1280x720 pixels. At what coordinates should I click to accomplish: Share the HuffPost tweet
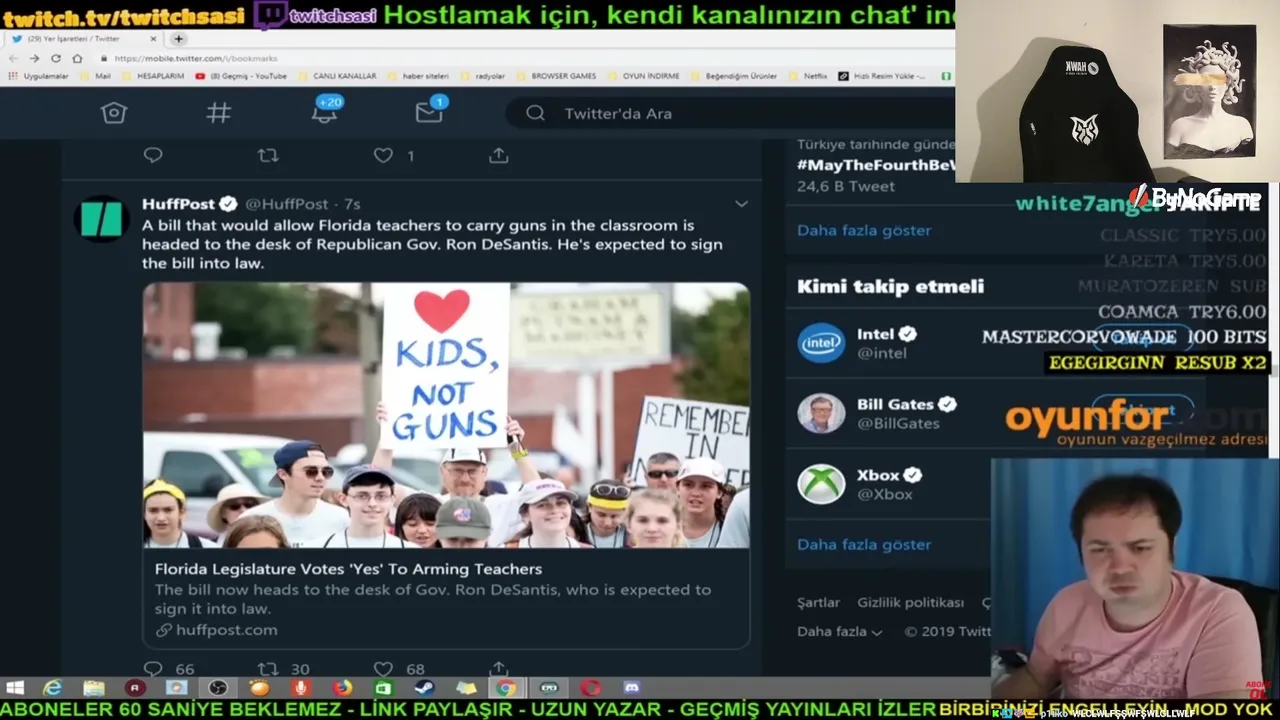click(499, 669)
